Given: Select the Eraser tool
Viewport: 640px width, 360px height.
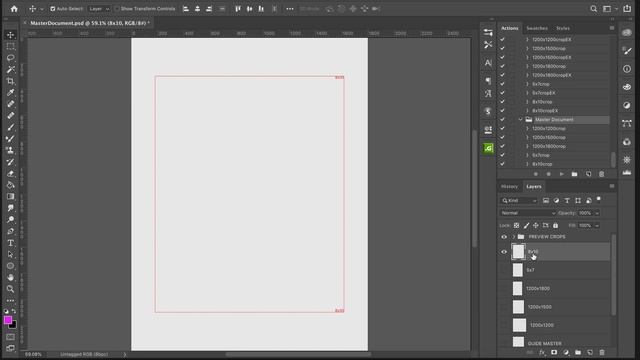Looking at the screenshot, I should [11, 173].
